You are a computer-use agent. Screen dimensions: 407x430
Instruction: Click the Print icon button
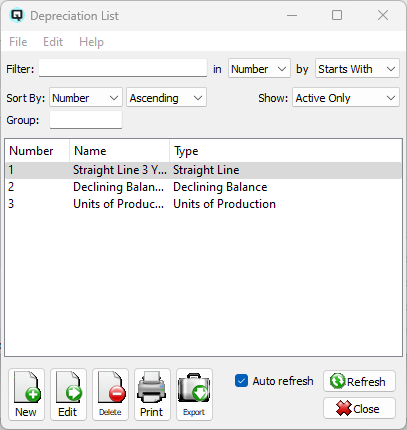[x=152, y=394]
